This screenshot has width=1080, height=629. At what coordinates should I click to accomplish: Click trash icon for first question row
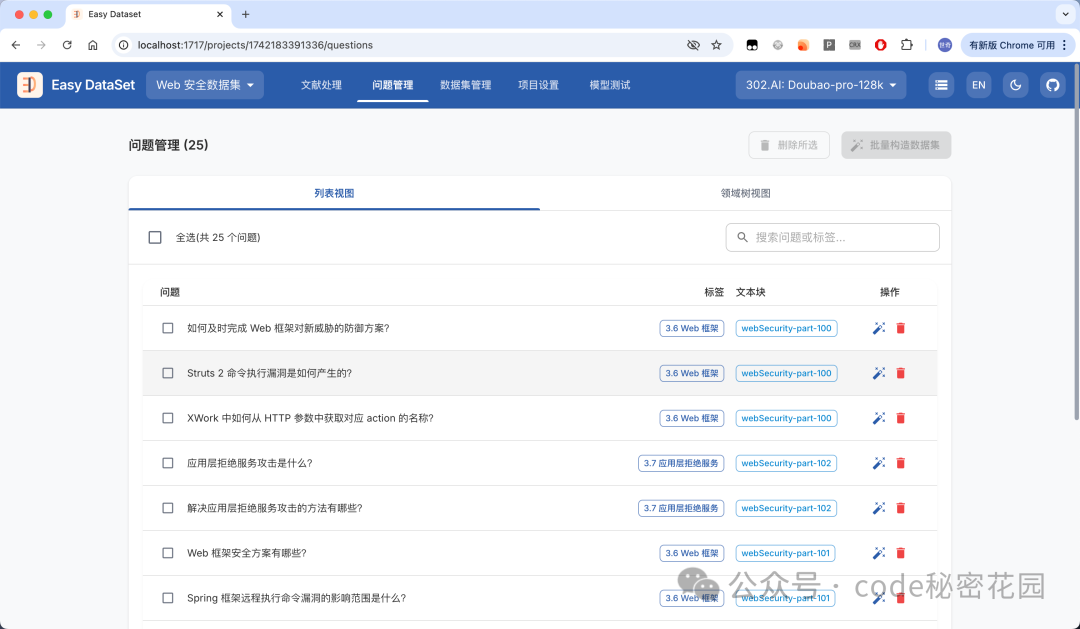900,328
